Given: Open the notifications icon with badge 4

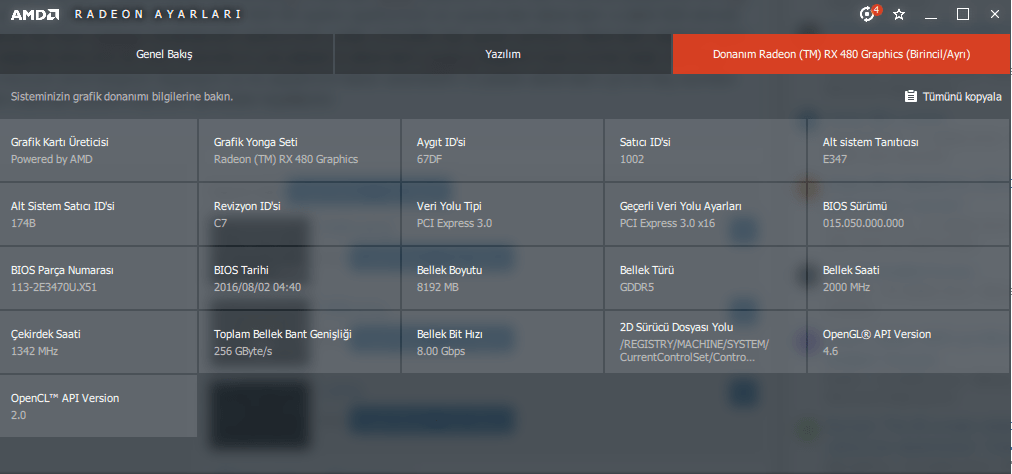Looking at the screenshot, I should pos(869,14).
